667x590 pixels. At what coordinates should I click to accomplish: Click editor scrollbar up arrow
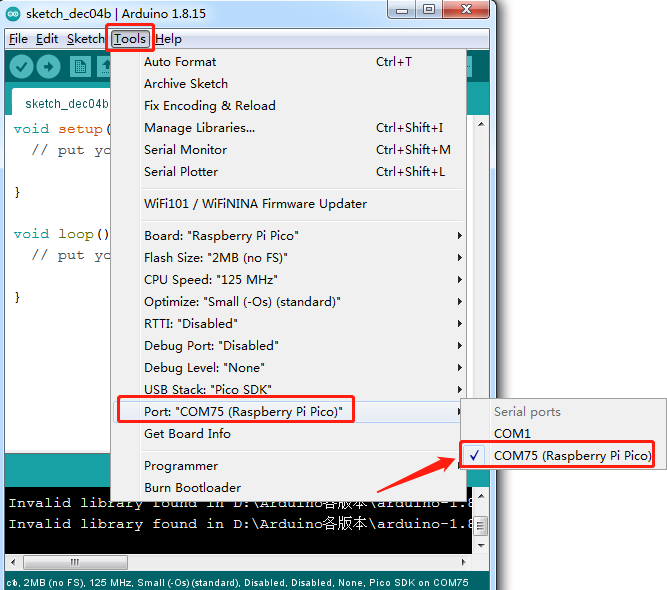coord(481,125)
